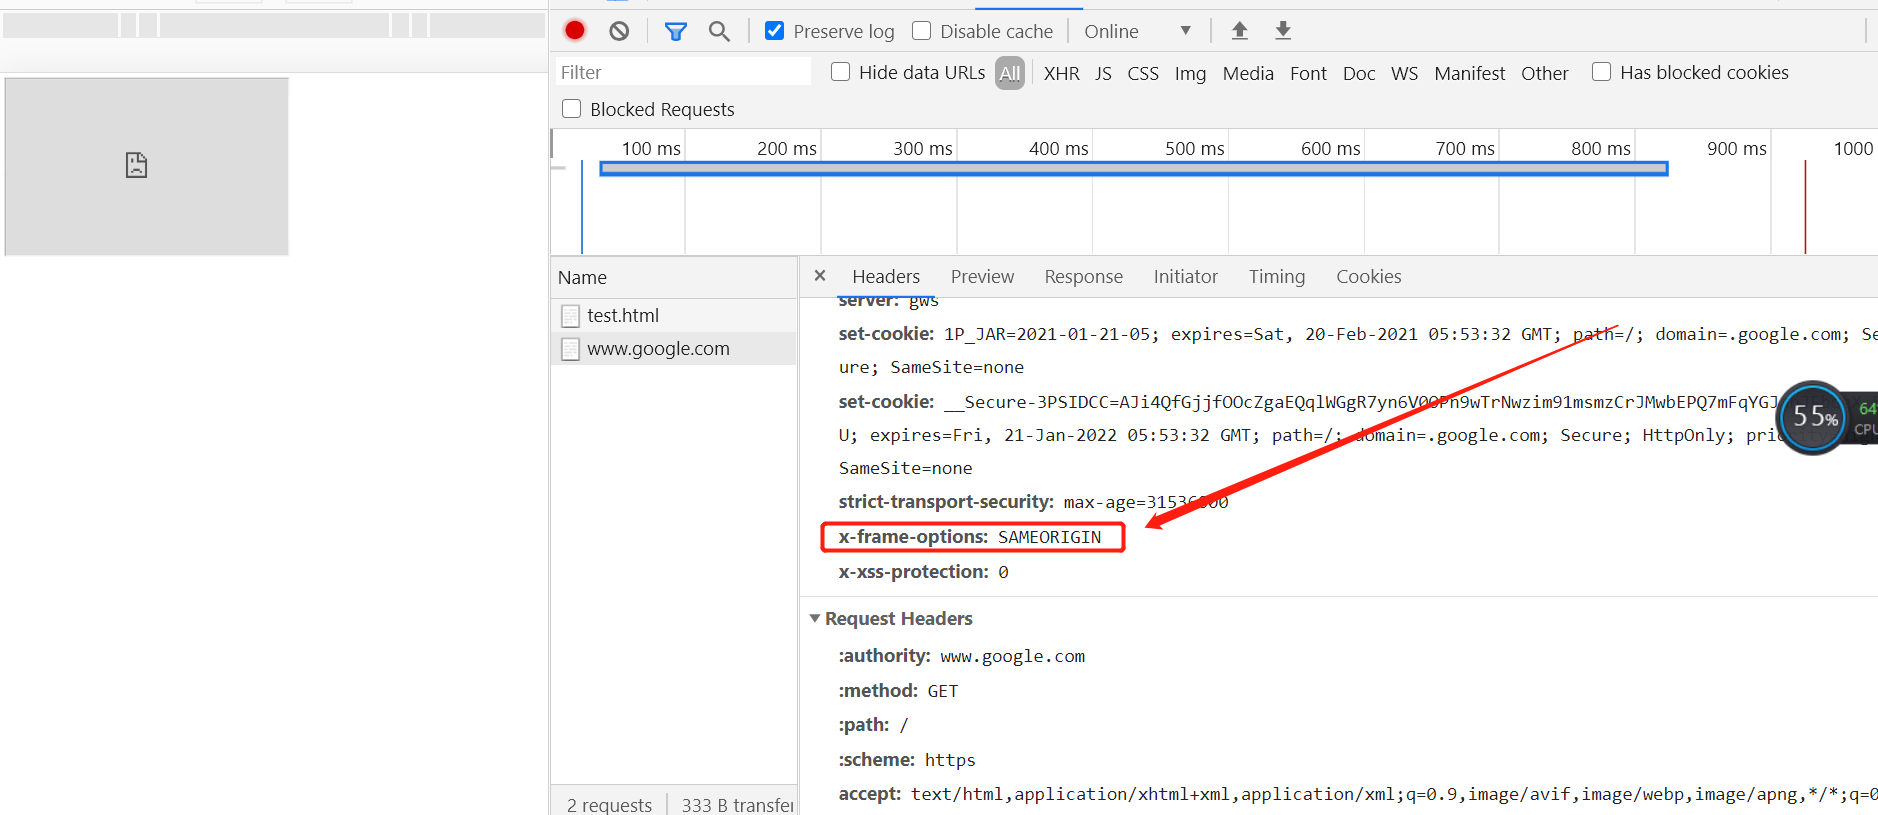Image resolution: width=1878 pixels, height=815 pixels.
Task: Click the red record network log button
Action: [x=575, y=31]
